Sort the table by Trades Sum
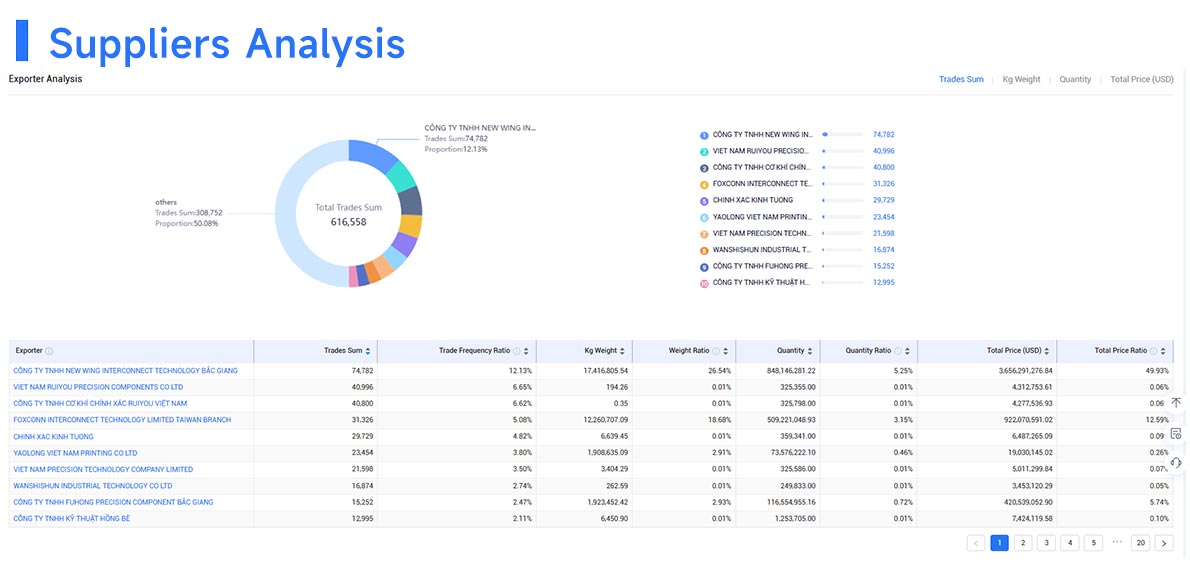Viewport: 1190px width, 565px height. coord(368,351)
